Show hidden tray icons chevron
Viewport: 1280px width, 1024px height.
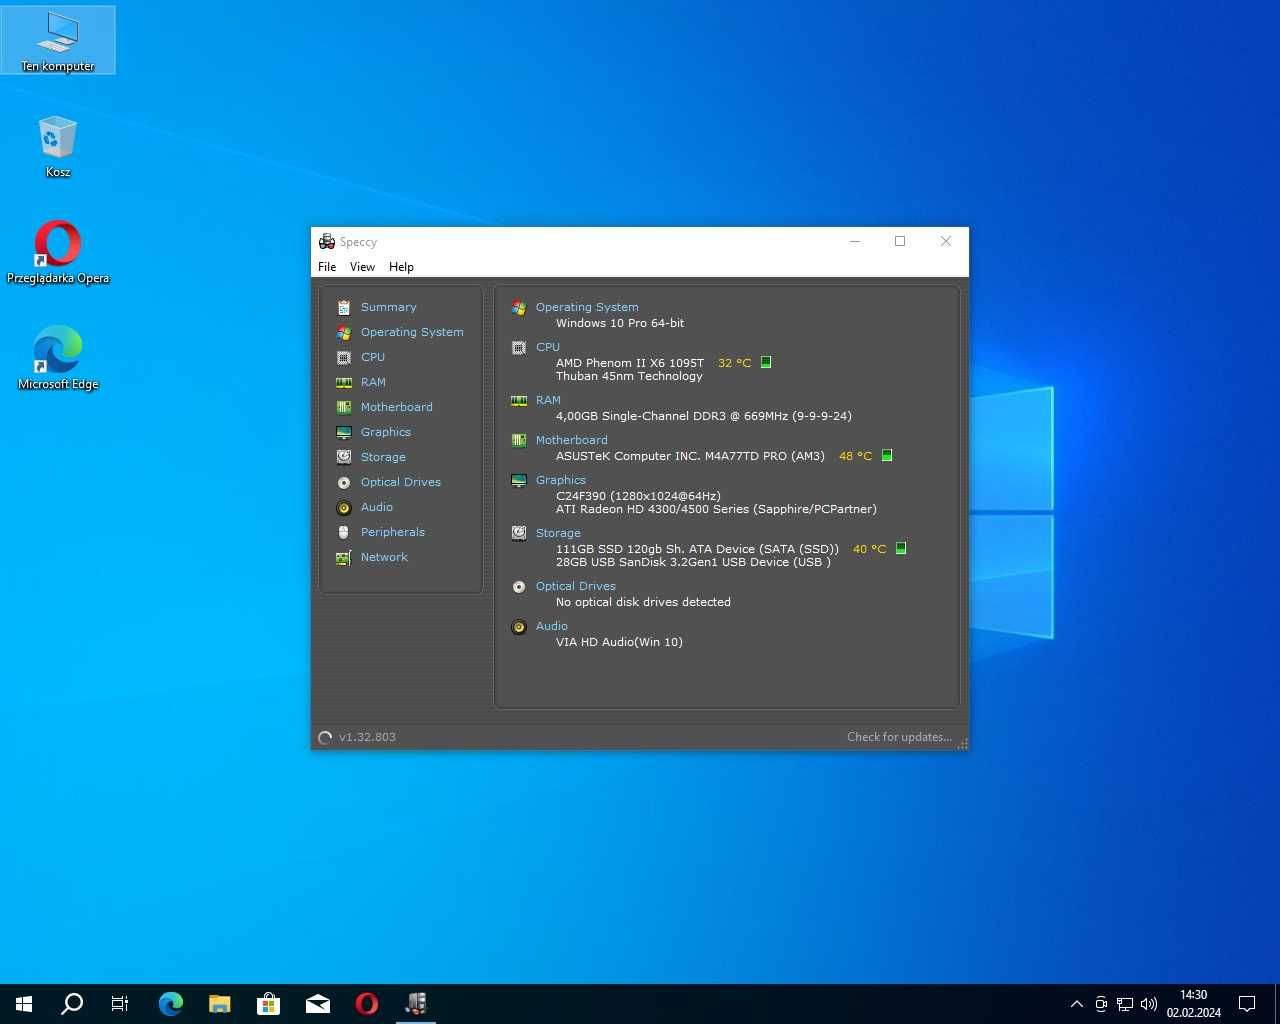(1076, 1004)
